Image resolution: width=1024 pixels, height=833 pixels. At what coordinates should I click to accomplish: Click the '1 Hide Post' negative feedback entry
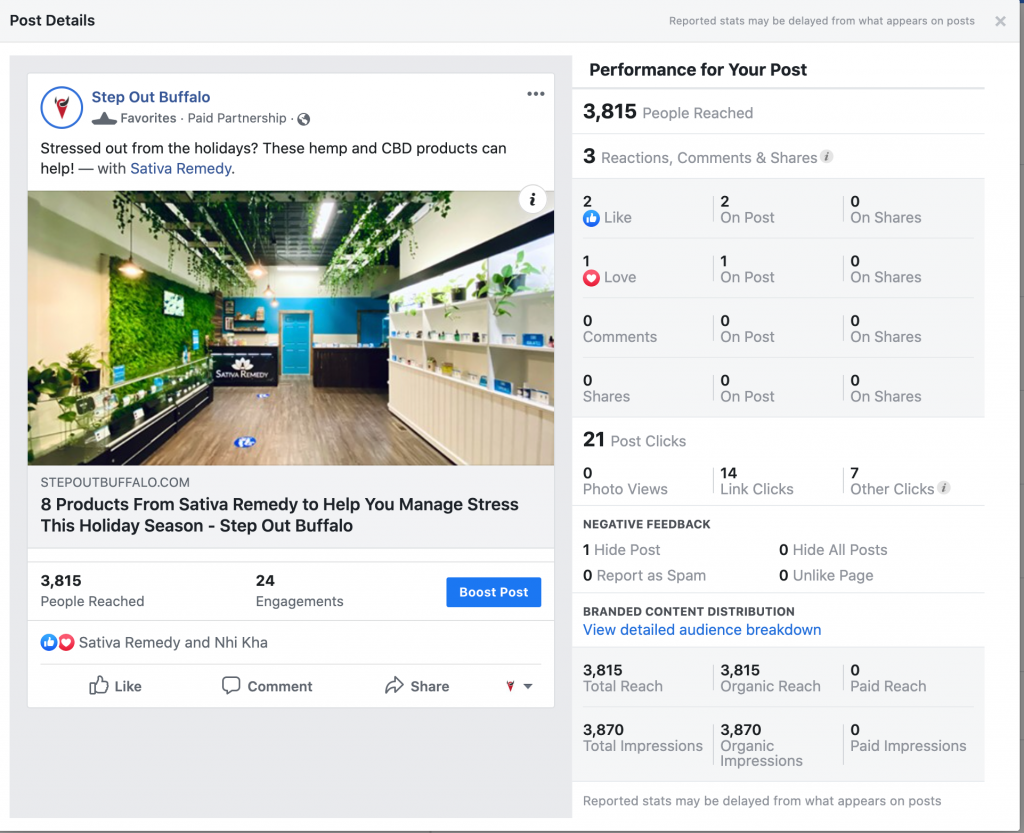(622, 550)
